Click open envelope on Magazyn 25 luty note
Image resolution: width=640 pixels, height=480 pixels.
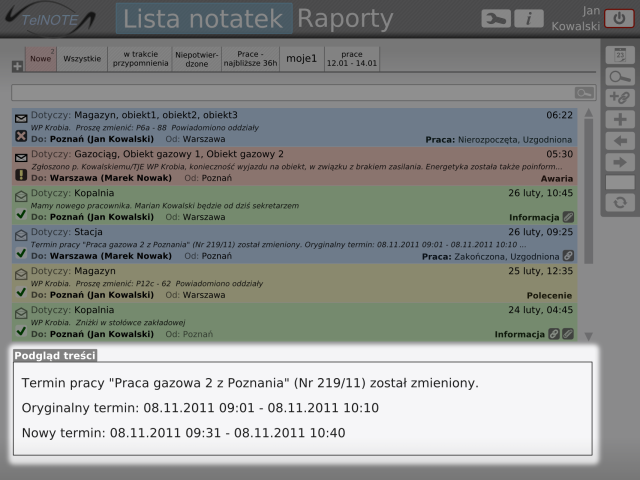pos(21,274)
